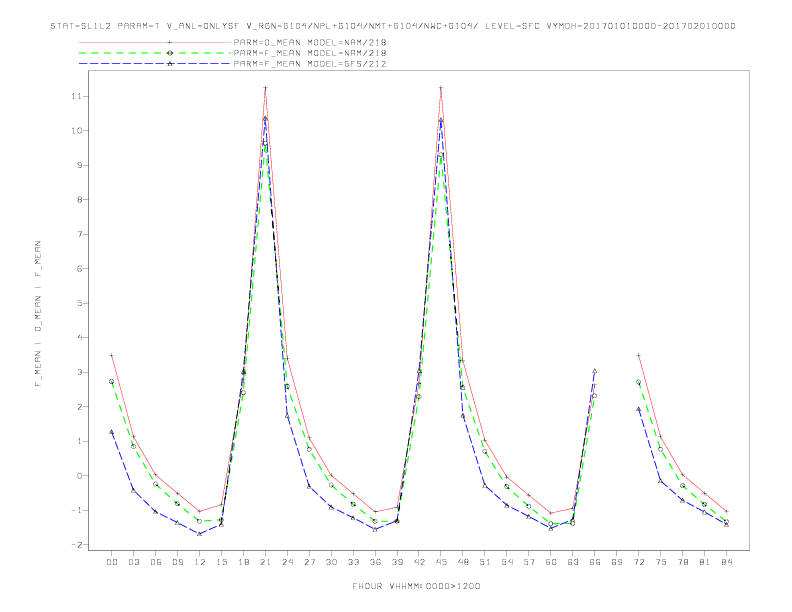
Task: Click y-axis tick label 3
Action: 80,372
